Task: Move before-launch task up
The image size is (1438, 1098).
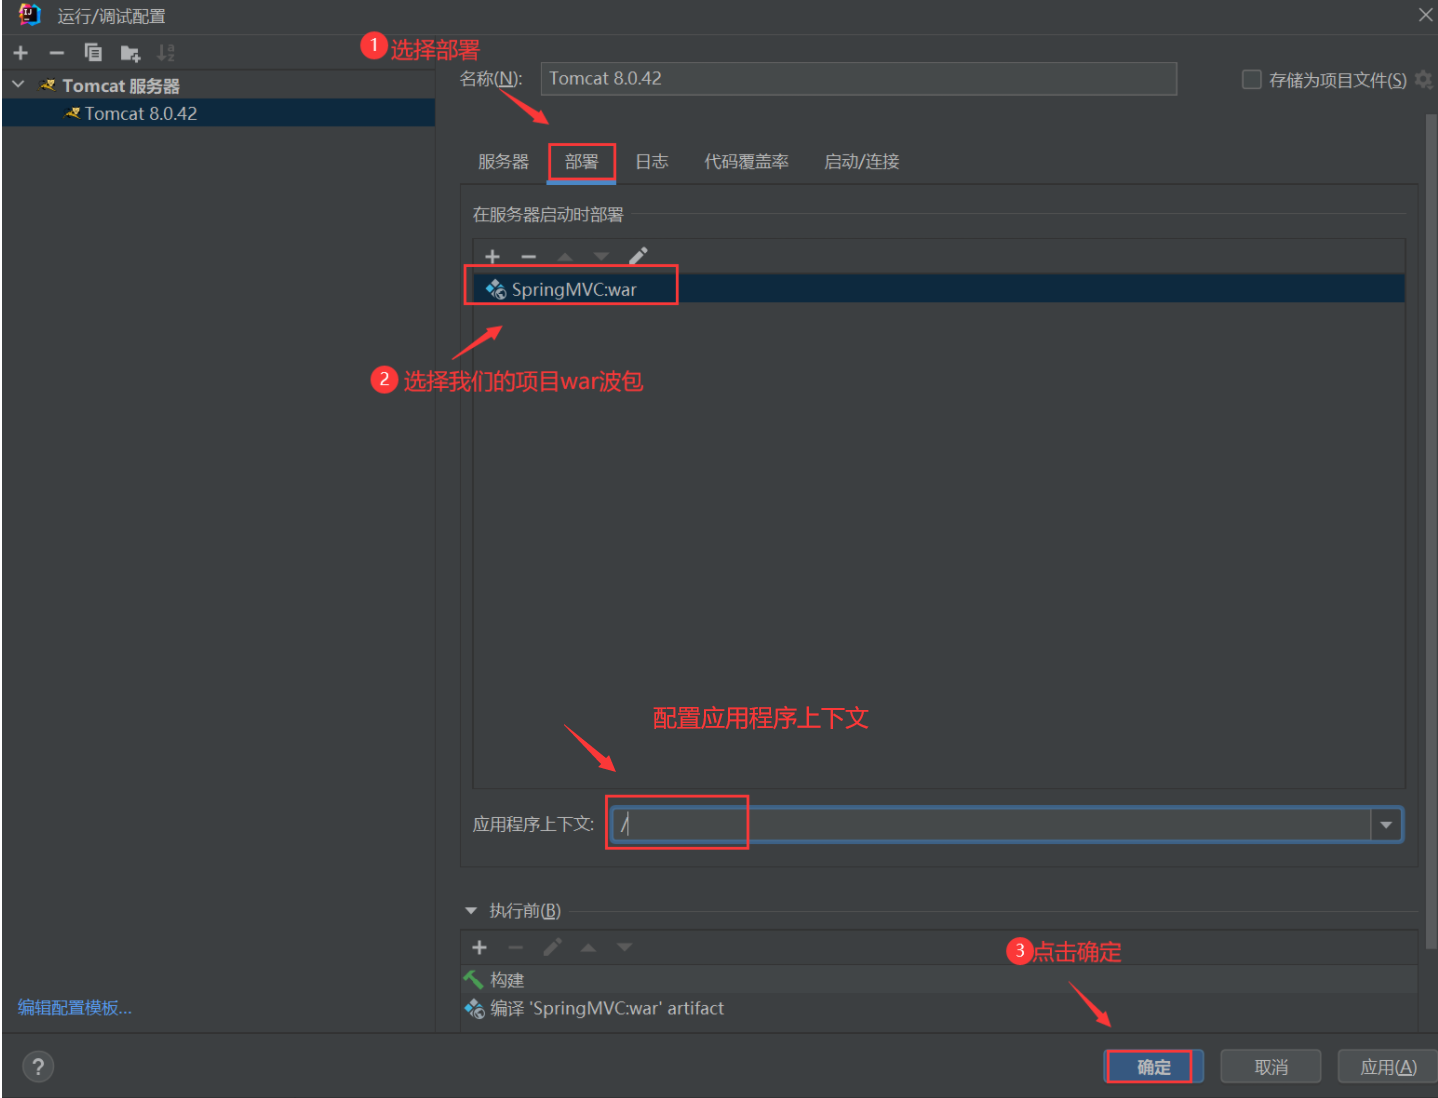Action: click(588, 947)
